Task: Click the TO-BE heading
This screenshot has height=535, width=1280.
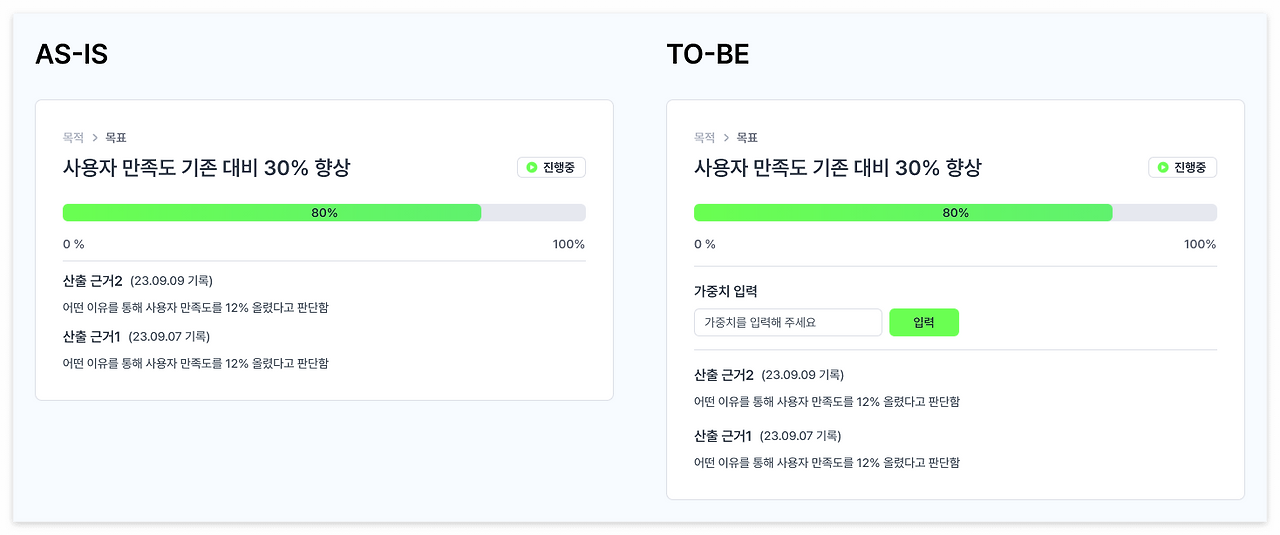Action: [x=707, y=55]
